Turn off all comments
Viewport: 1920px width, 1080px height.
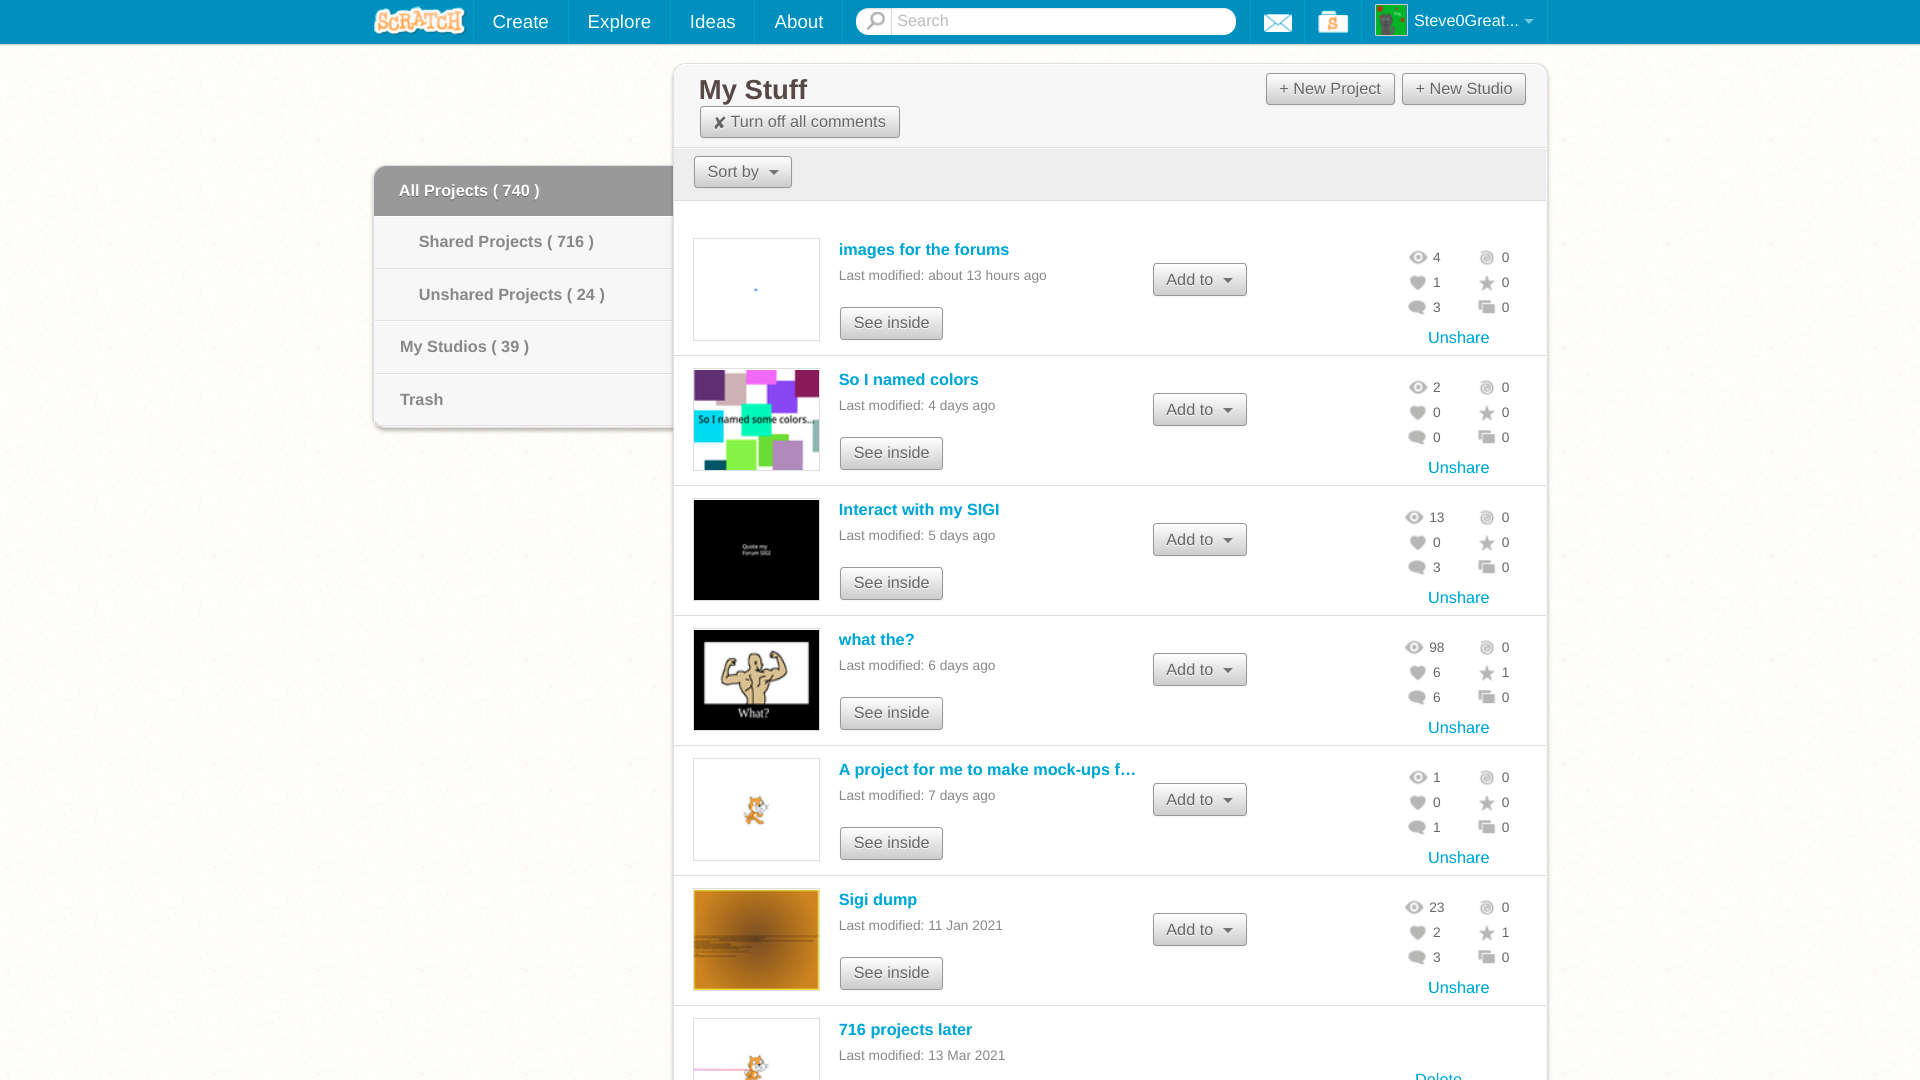point(799,122)
